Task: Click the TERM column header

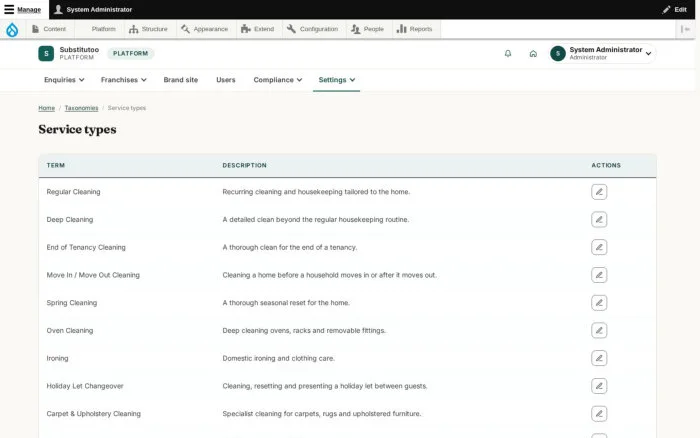Action: pyautogui.click(x=56, y=165)
